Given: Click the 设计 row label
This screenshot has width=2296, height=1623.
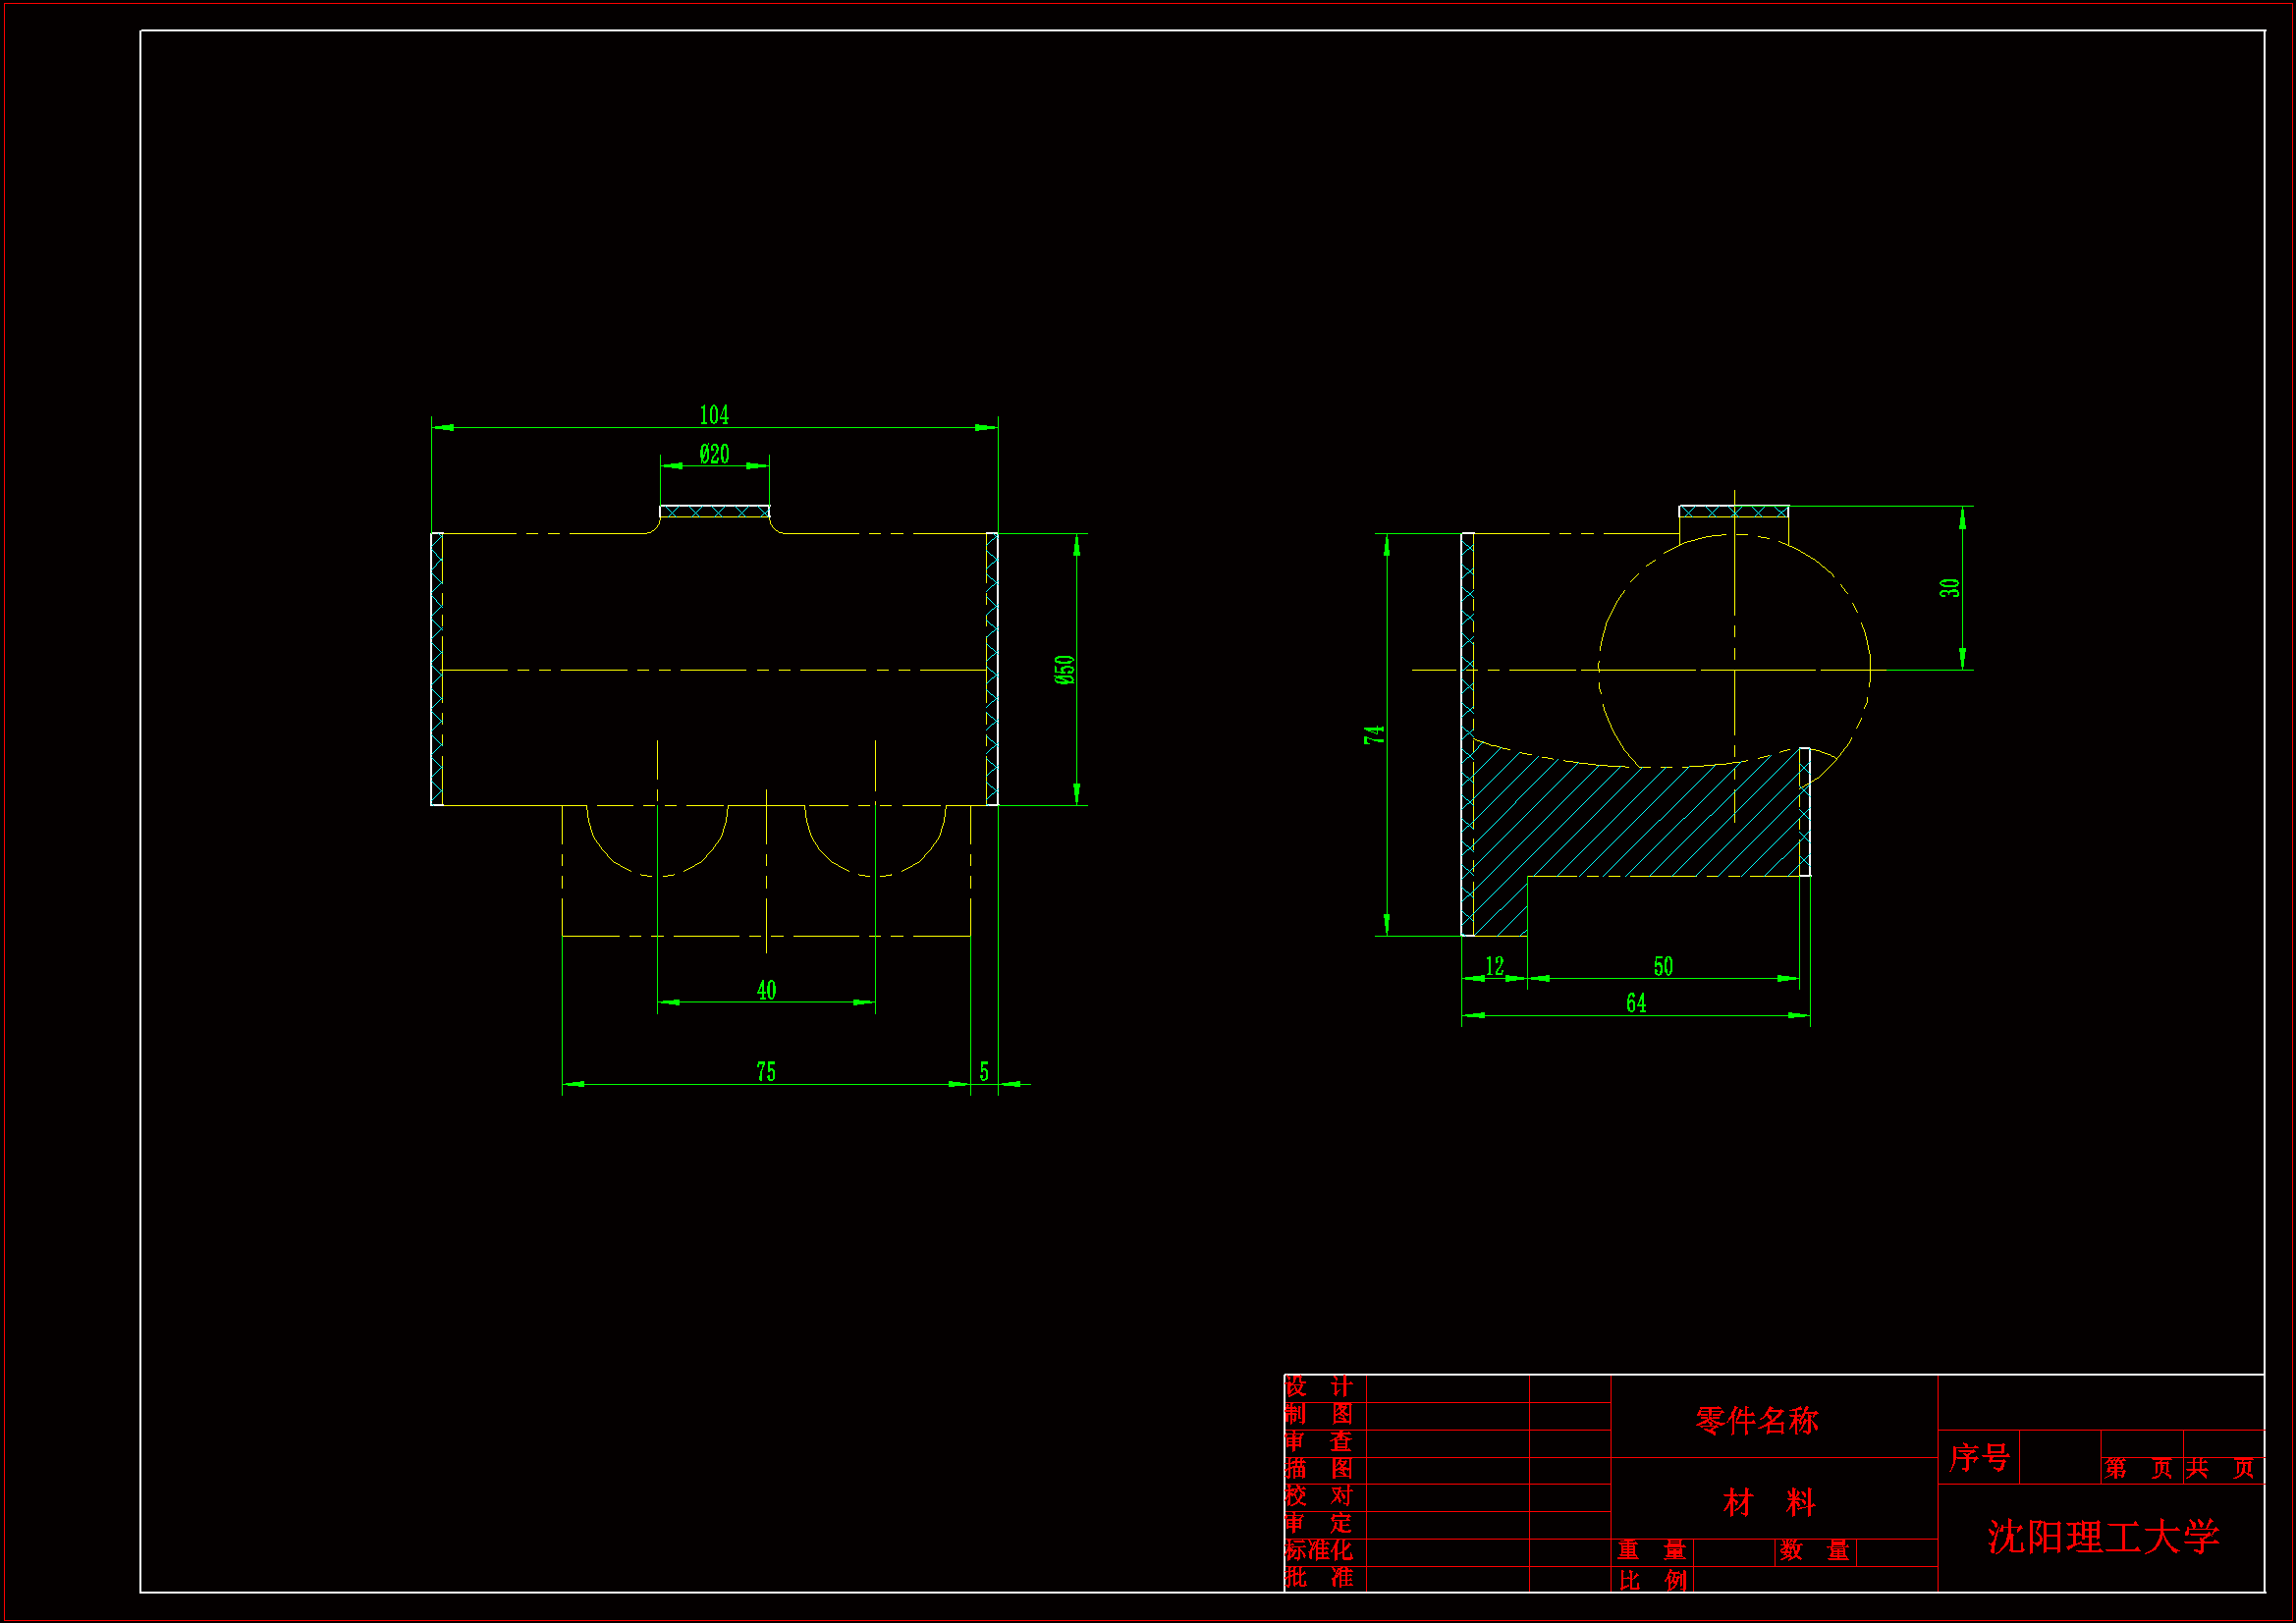Looking at the screenshot, I should (x=1319, y=1387).
